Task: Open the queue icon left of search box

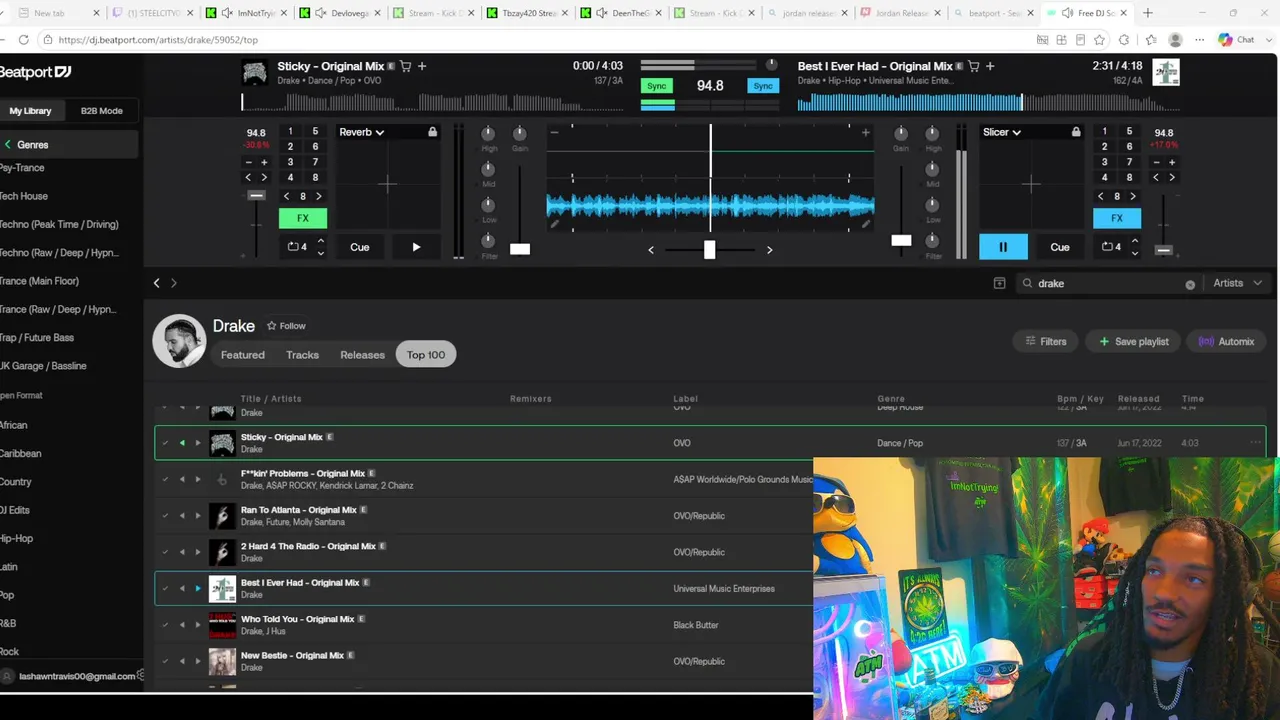Action: (999, 283)
